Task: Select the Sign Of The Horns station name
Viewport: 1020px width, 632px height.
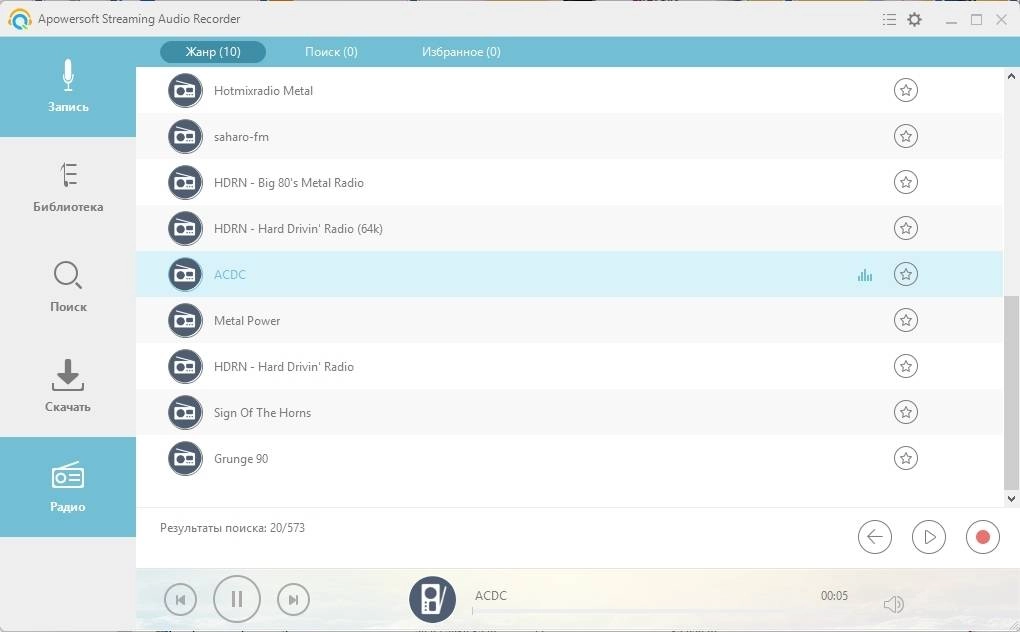Action: (262, 413)
